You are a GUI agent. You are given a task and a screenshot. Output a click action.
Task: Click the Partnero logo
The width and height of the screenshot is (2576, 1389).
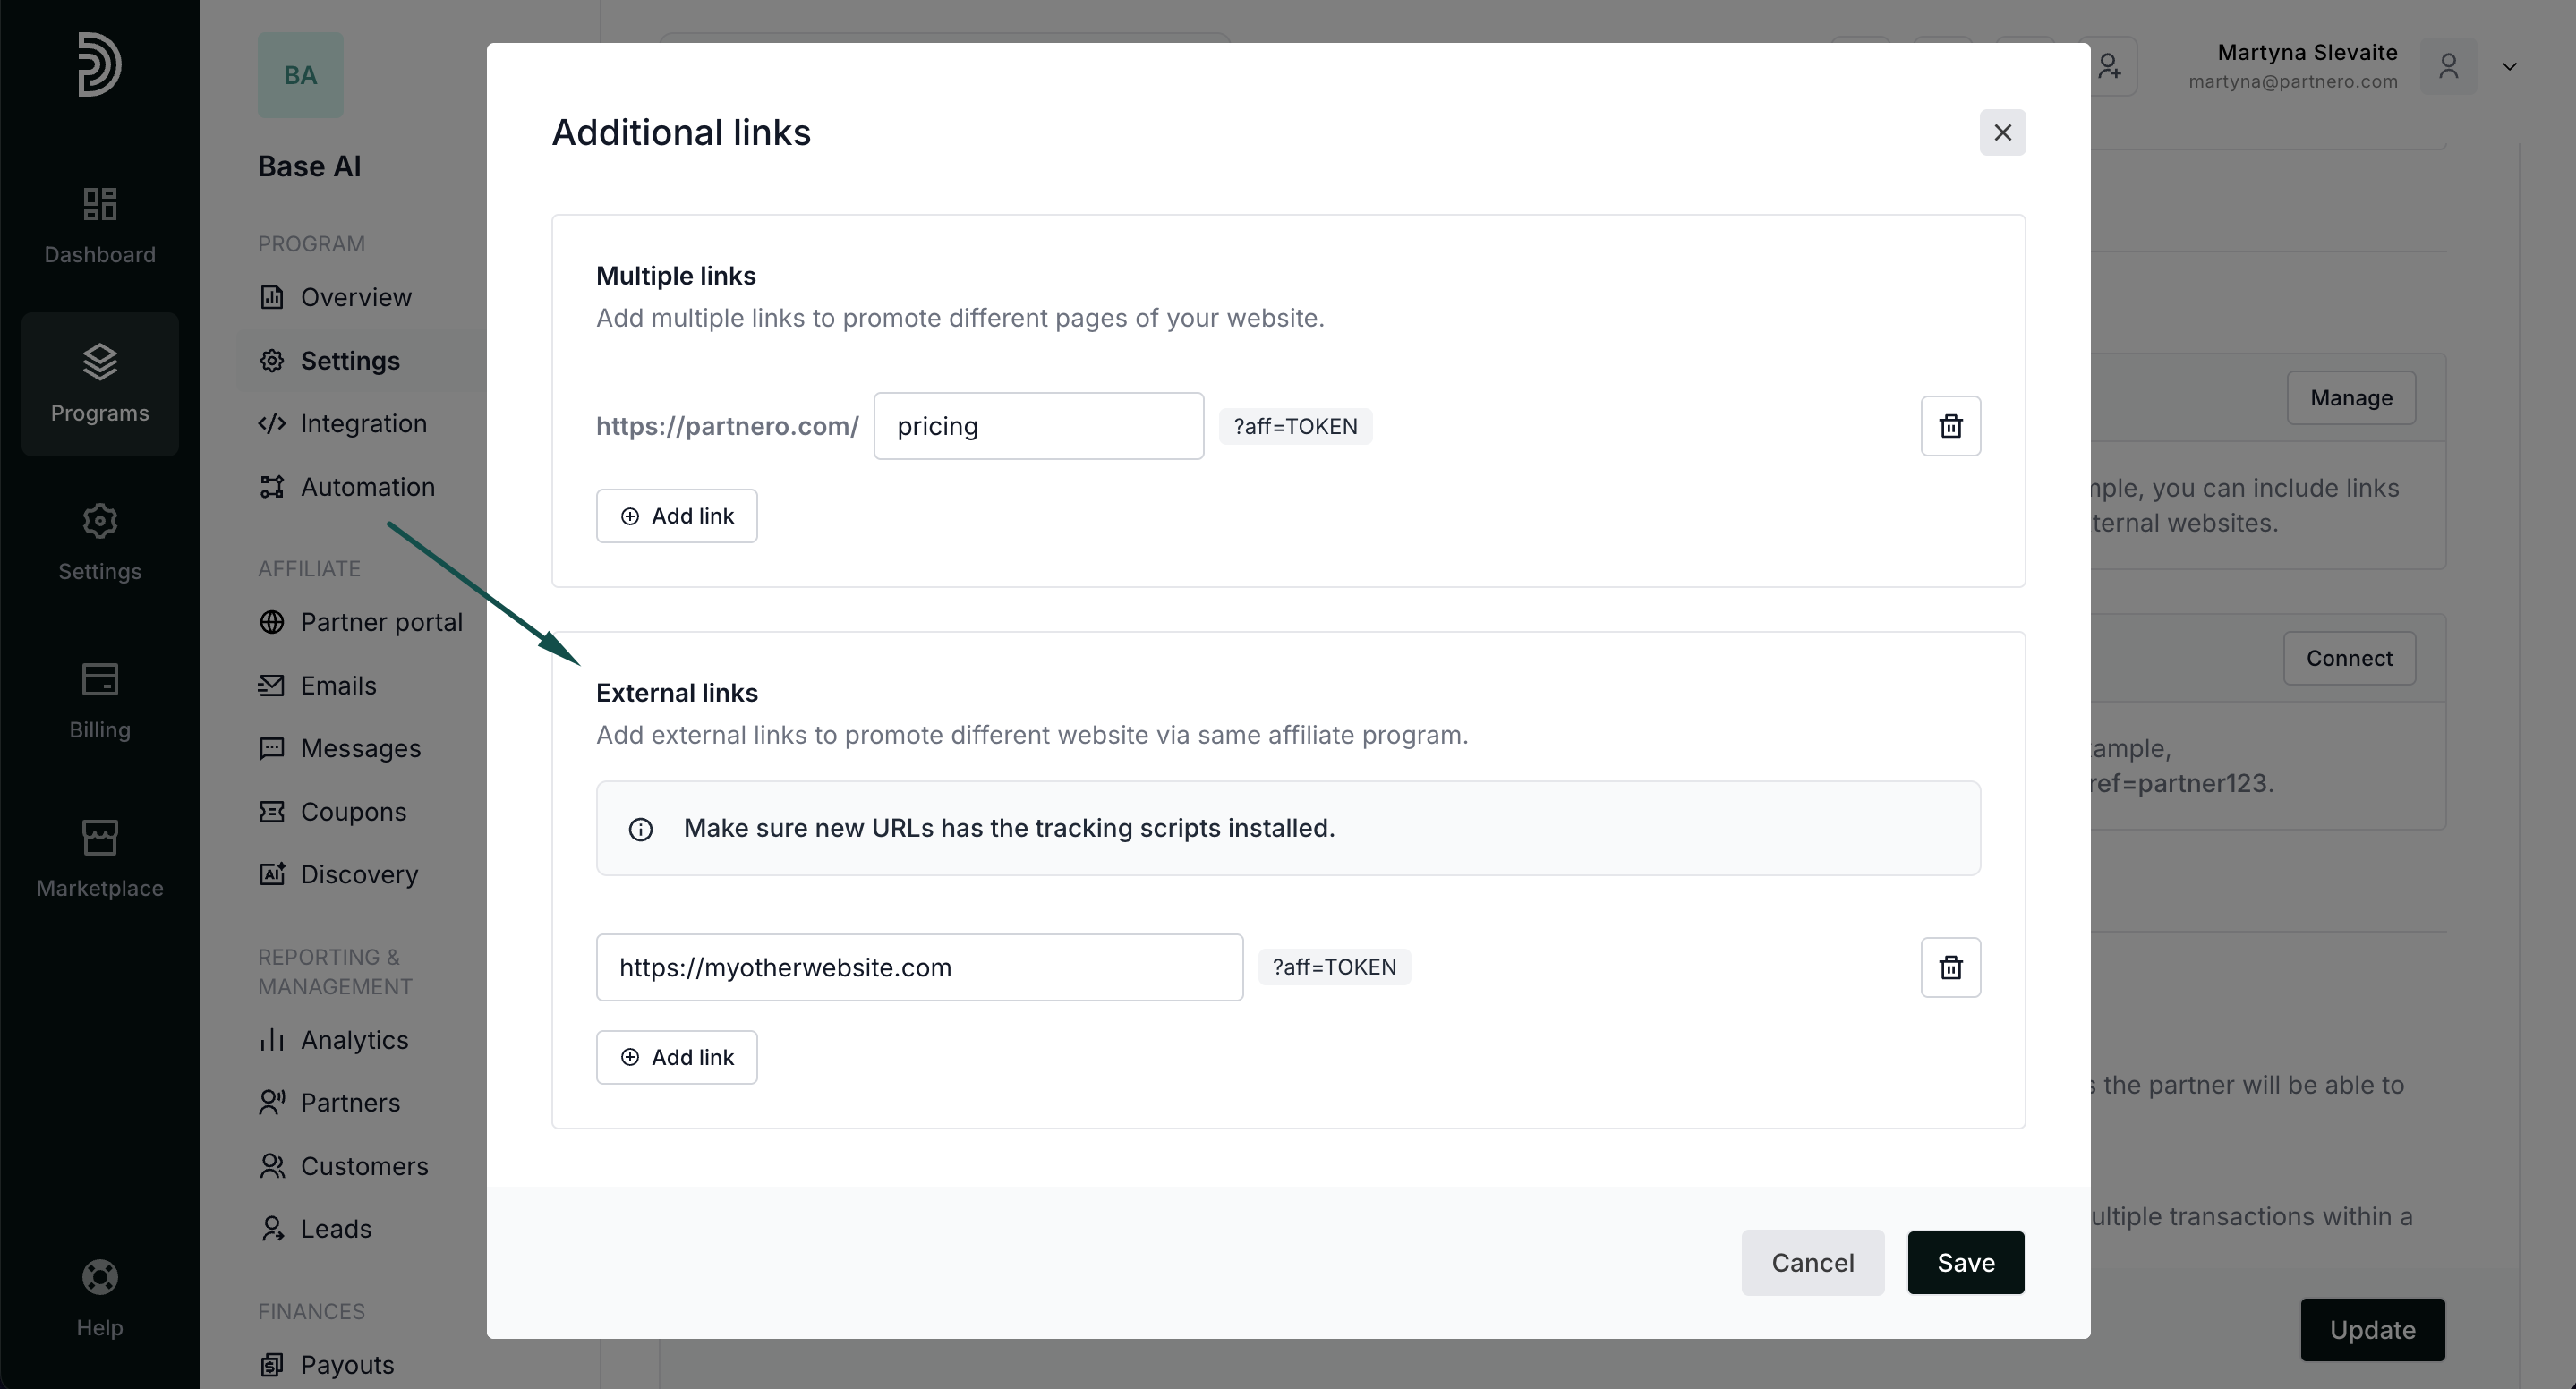(x=100, y=65)
